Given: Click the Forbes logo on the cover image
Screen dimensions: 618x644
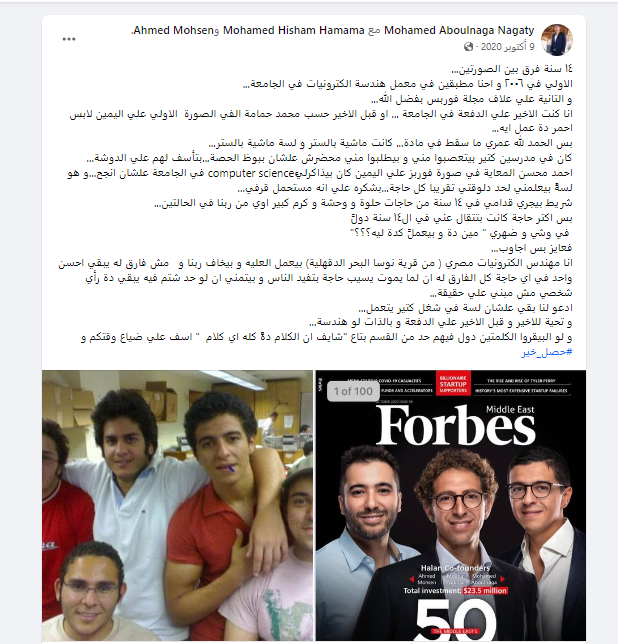Looking at the screenshot, I should [456, 426].
